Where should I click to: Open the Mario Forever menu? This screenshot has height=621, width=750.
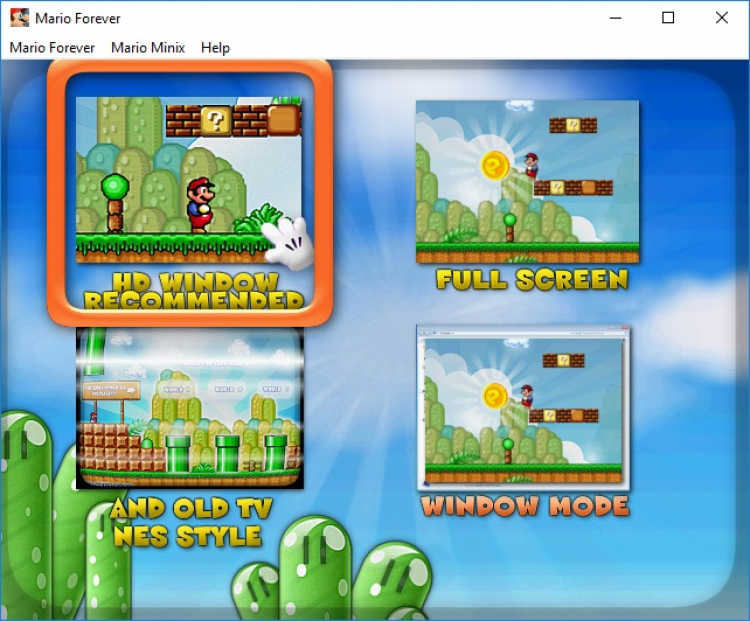click(x=52, y=48)
